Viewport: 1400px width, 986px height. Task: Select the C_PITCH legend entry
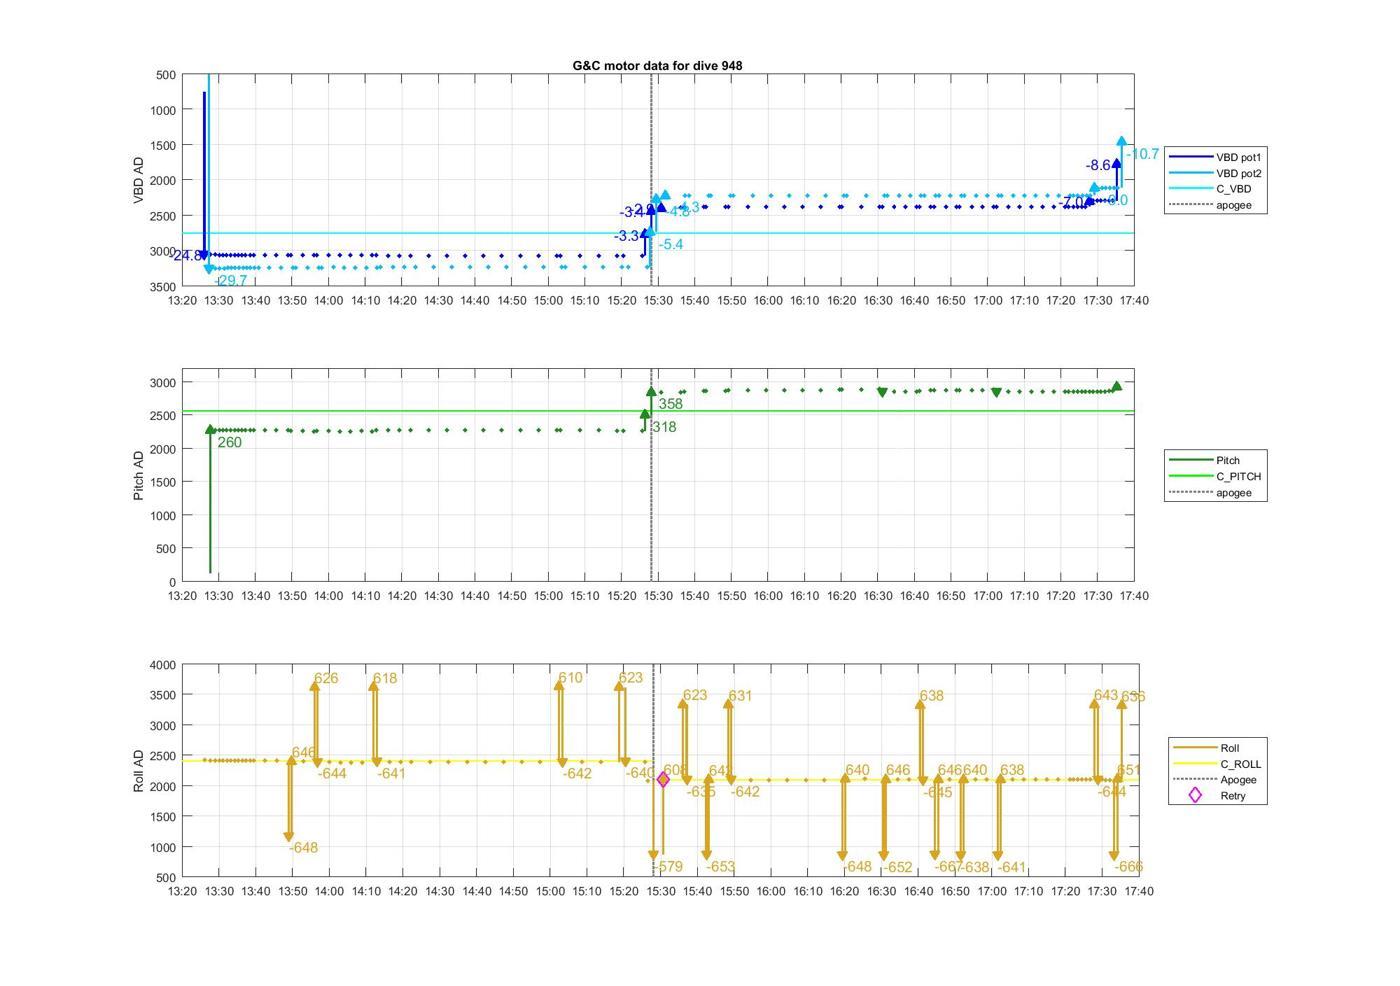point(1215,477)
